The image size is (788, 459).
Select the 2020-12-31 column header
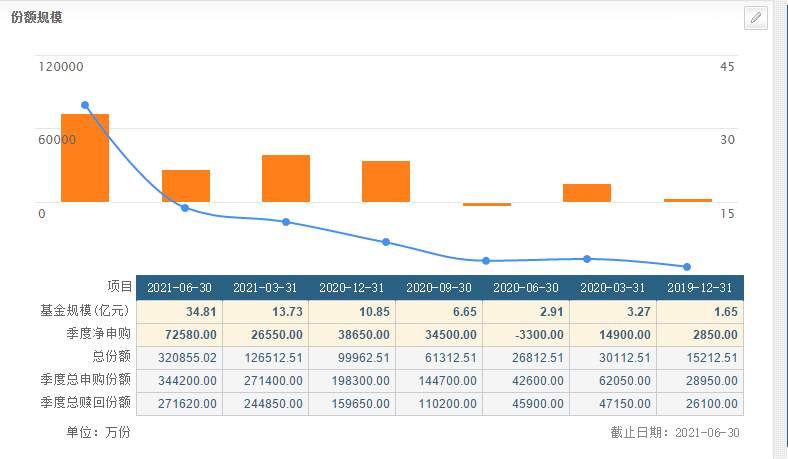[x=353, y=287]
